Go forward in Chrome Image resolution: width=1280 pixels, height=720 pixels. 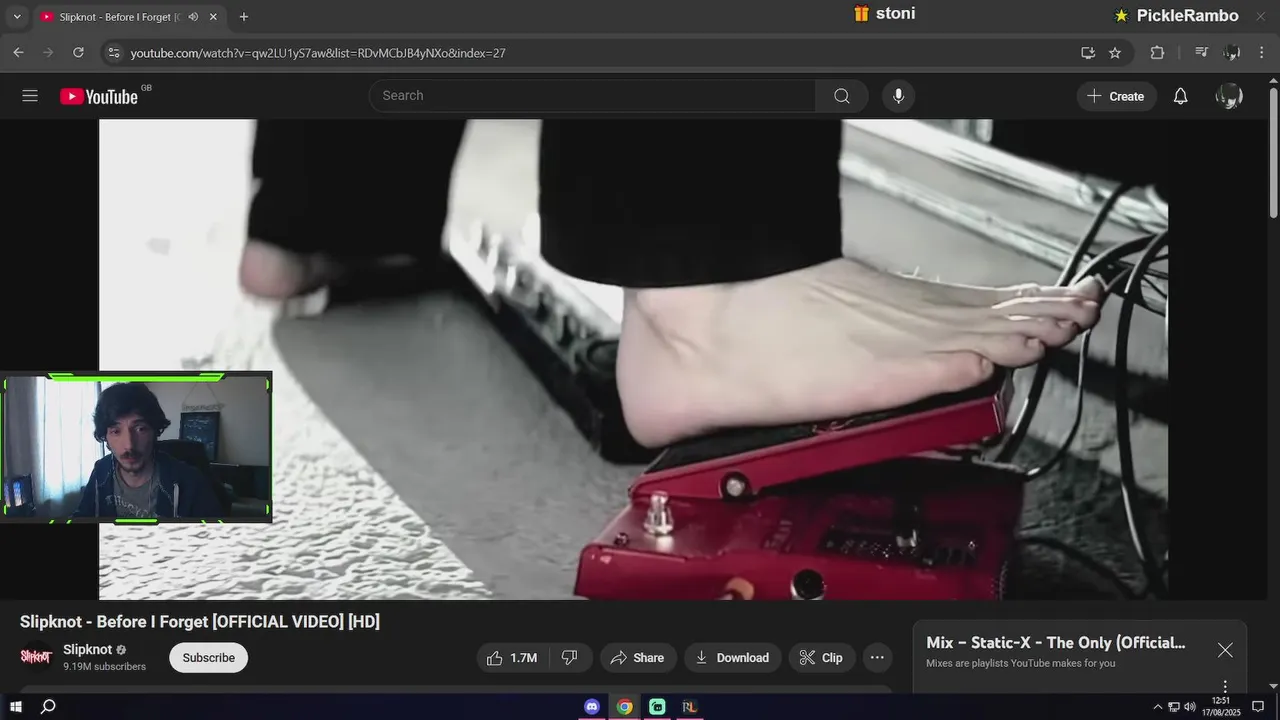pyautogui.click(x=48, y=53)
